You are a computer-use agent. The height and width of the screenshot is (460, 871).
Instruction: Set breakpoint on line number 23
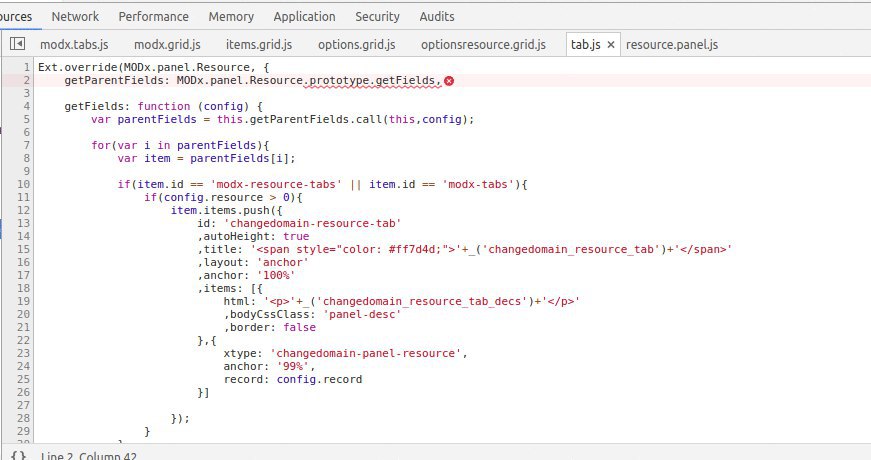(x=23, y=353)
